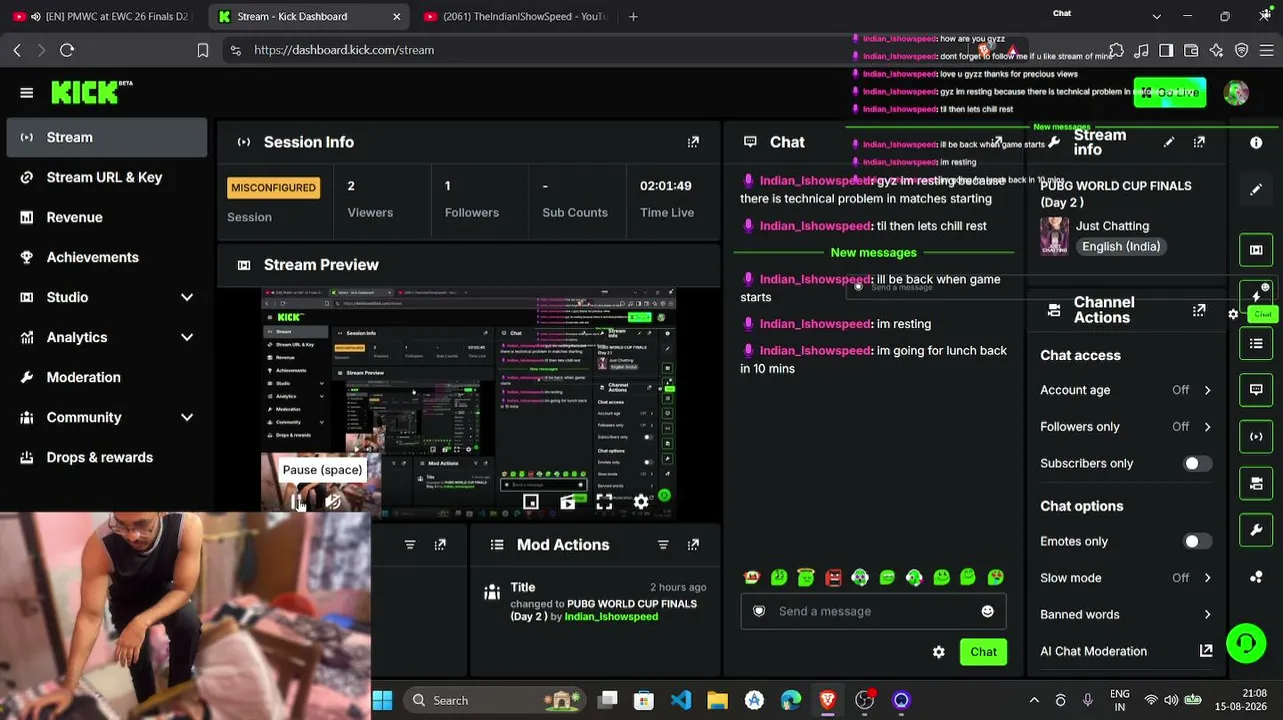The image size is (1283, 720).
Task: Toggle the list panel icon in right rail
Action: tap(1256, 344)
